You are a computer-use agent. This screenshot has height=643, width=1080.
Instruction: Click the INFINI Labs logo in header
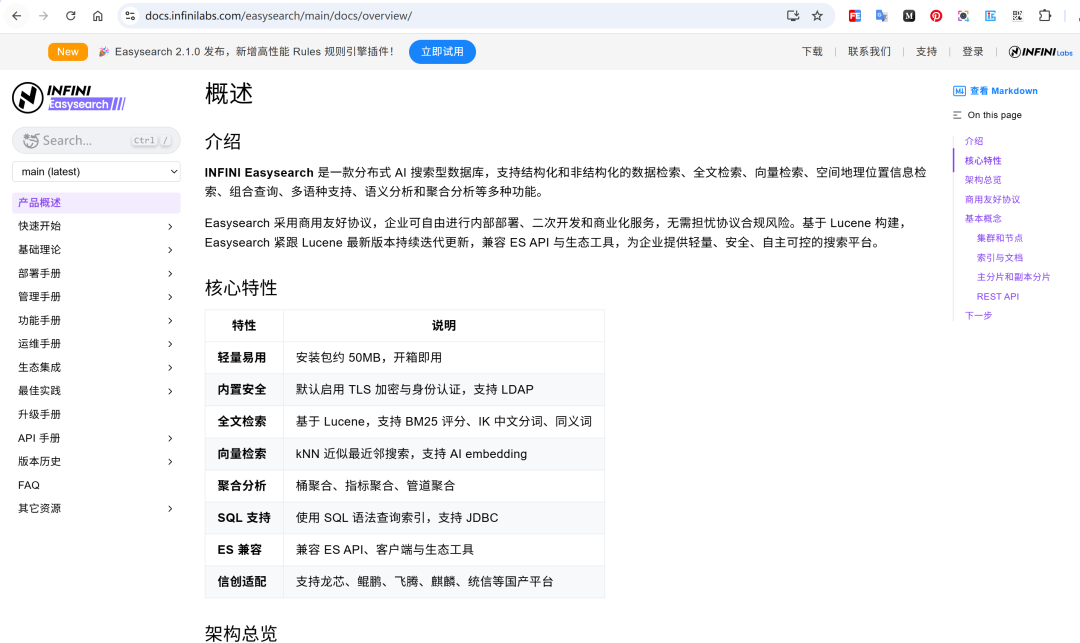click(x=1040, y=52)
